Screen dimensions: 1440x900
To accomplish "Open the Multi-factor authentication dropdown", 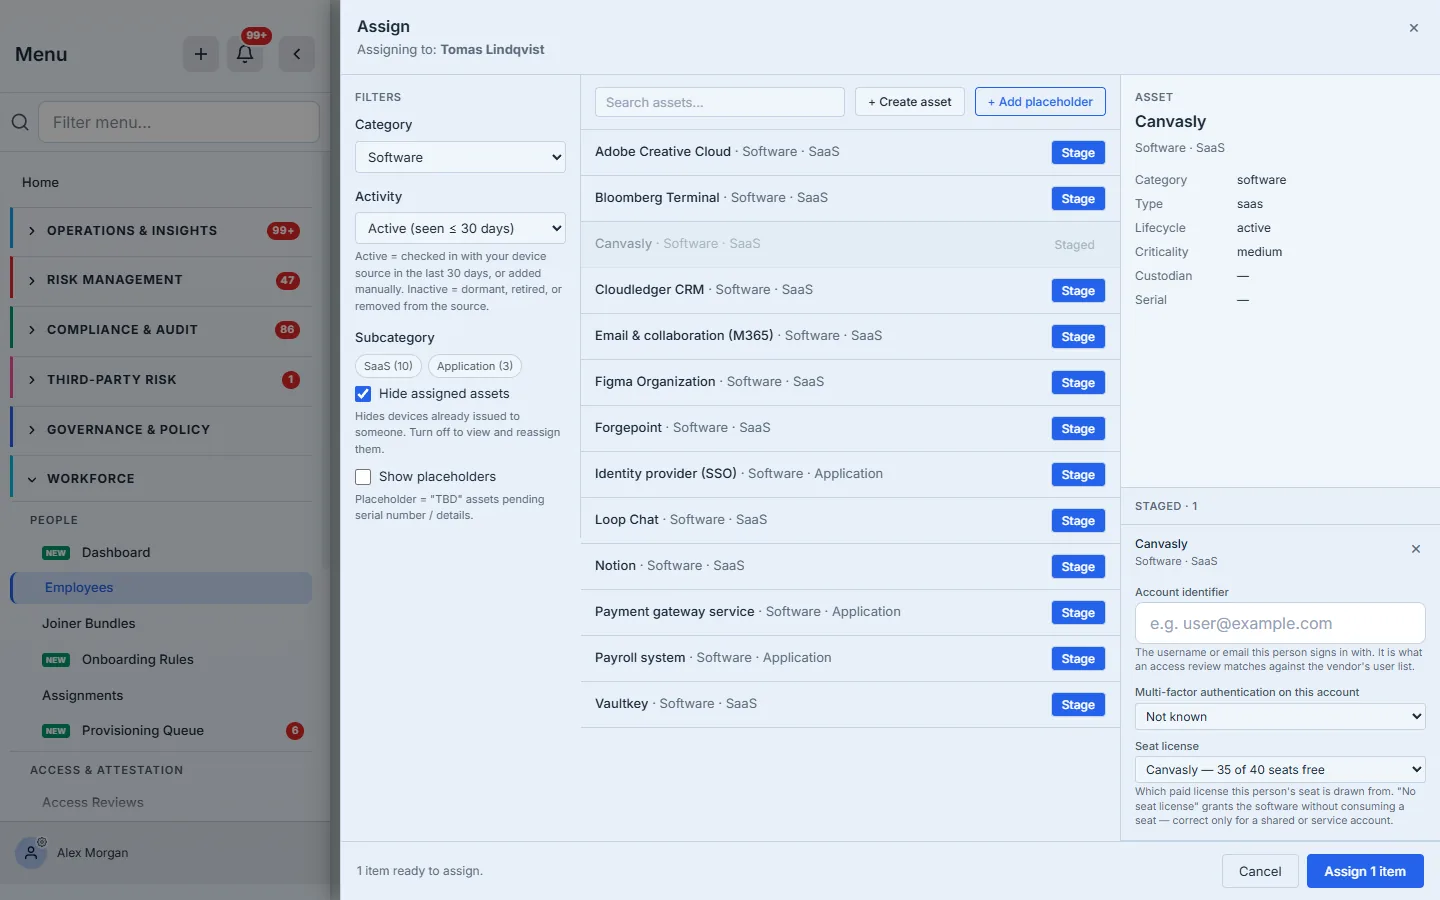I will pos(1280,717).
